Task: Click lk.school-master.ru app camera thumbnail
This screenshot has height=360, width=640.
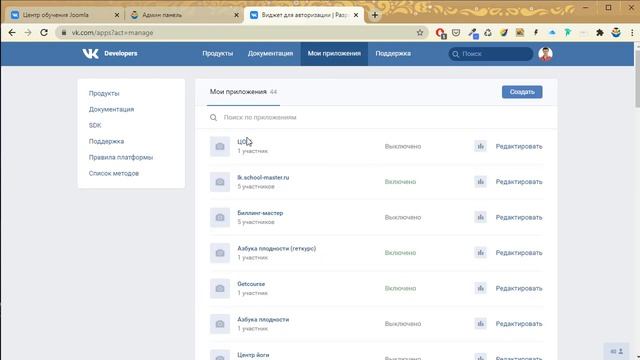Action: point(220,182)
